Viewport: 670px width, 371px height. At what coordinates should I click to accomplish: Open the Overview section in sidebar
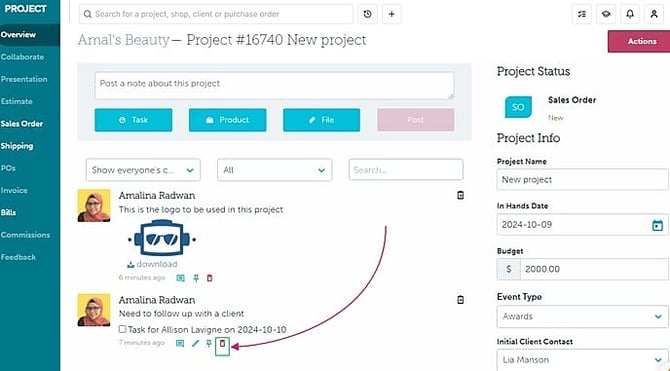pyautogui.click(x=18, y=35)
